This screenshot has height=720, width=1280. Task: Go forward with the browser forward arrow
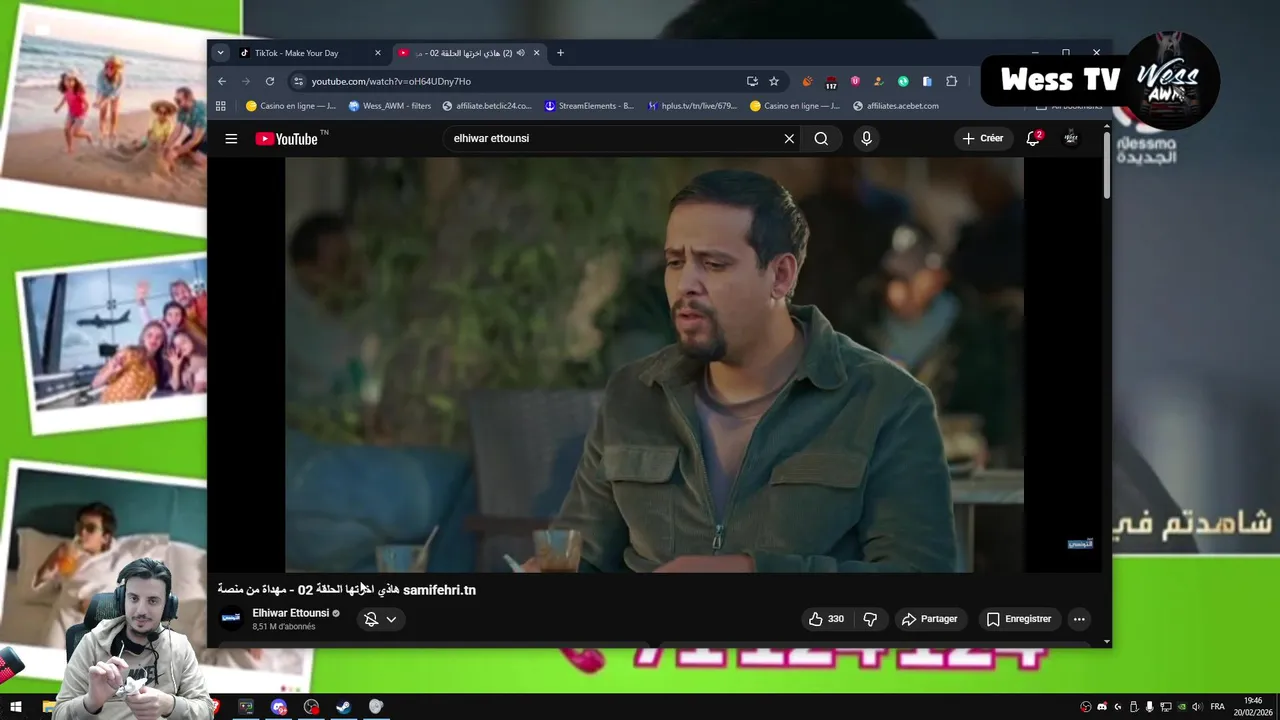click(x=246, y=81)
